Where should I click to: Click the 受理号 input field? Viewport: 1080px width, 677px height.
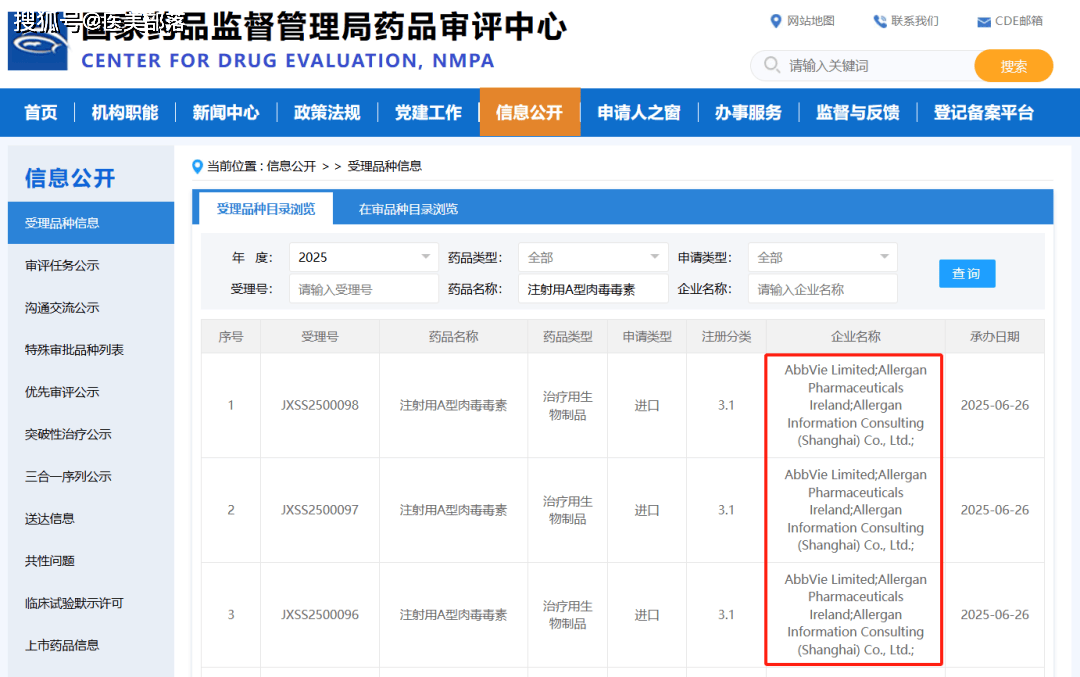coord(364,289)
